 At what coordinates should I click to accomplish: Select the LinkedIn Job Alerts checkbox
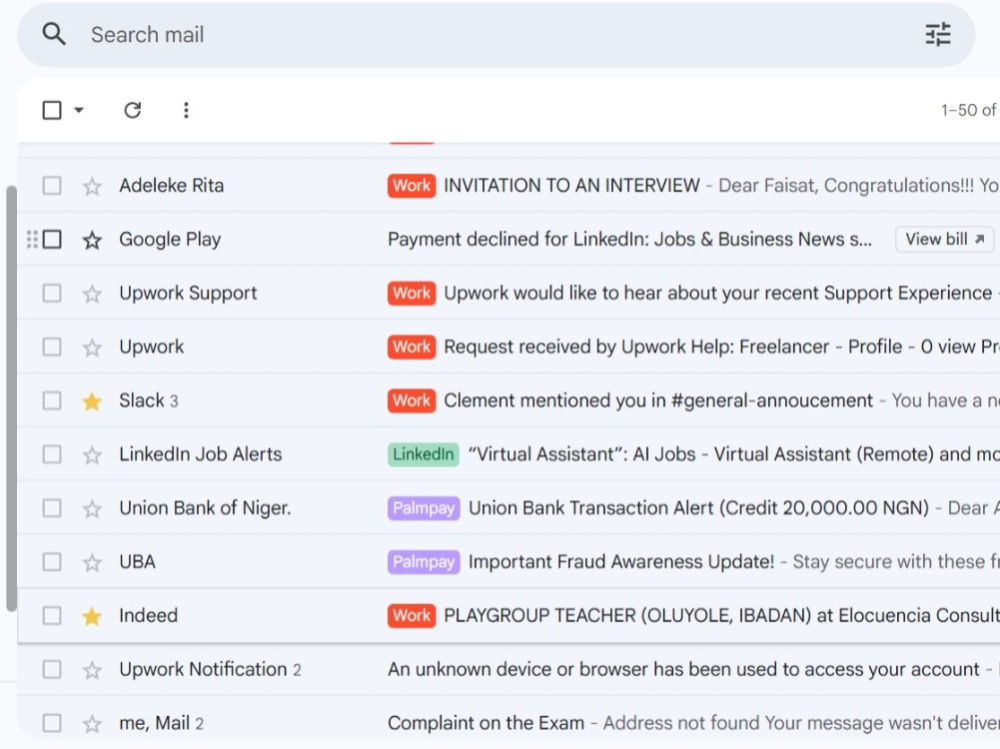pos(52,454)
